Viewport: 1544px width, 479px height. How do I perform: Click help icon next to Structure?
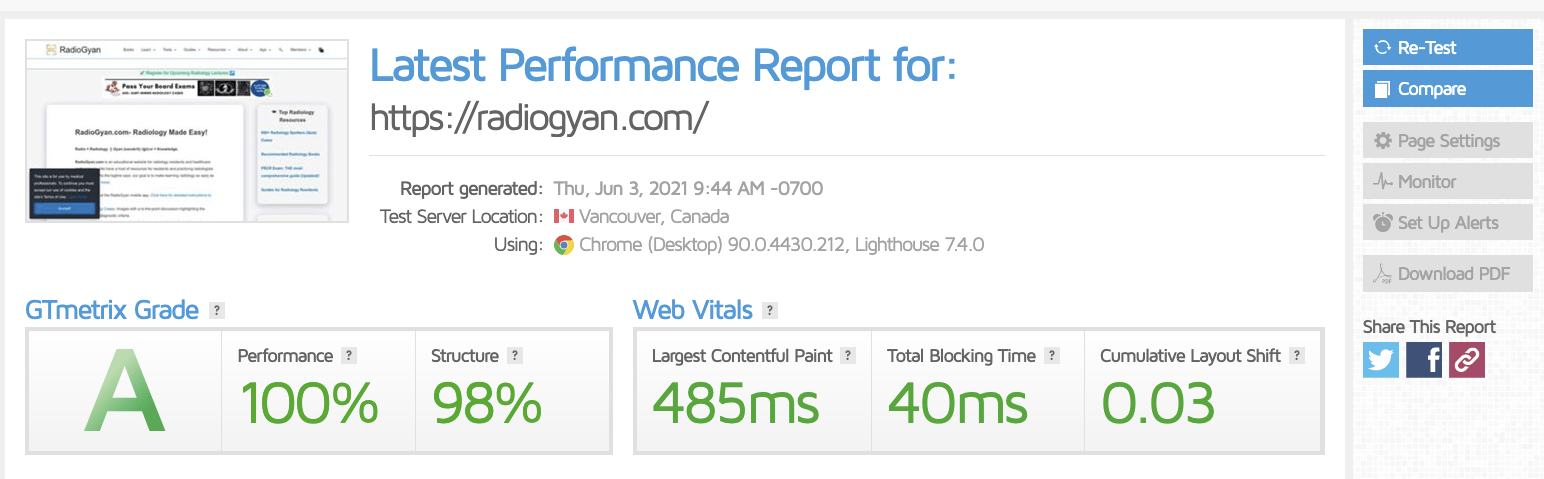click(x=515, y=356)
